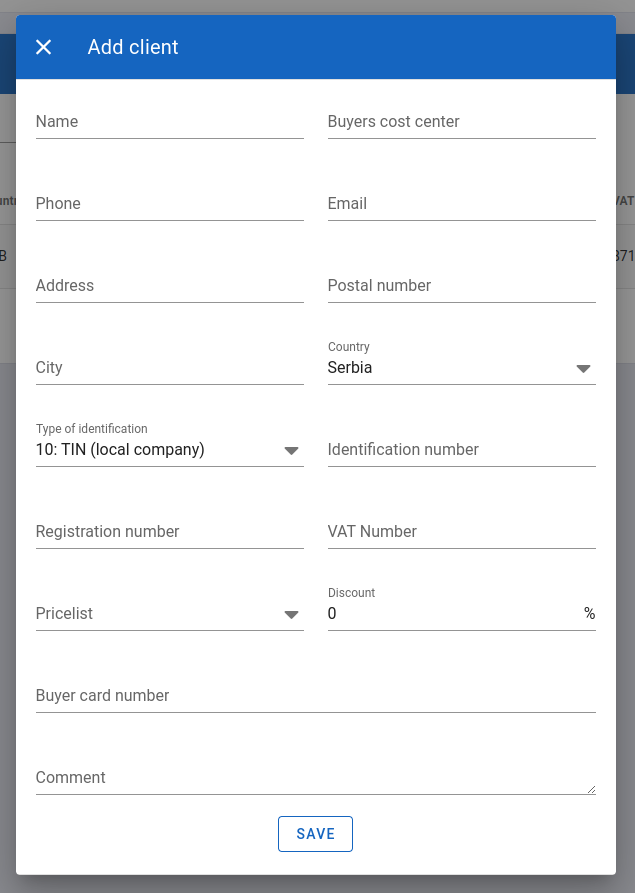Focus the City input field

(170, 368)
